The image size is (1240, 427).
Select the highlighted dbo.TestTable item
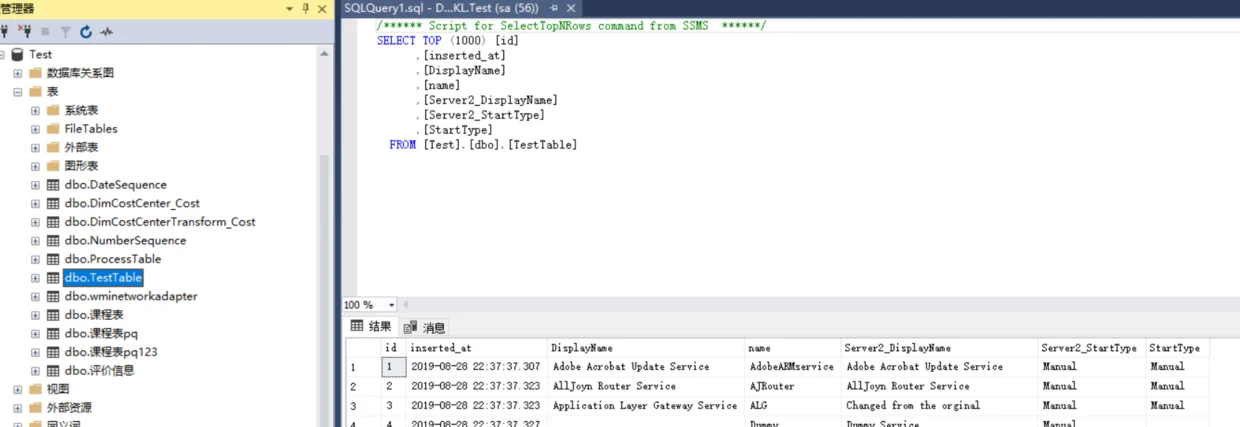[104, 278]
